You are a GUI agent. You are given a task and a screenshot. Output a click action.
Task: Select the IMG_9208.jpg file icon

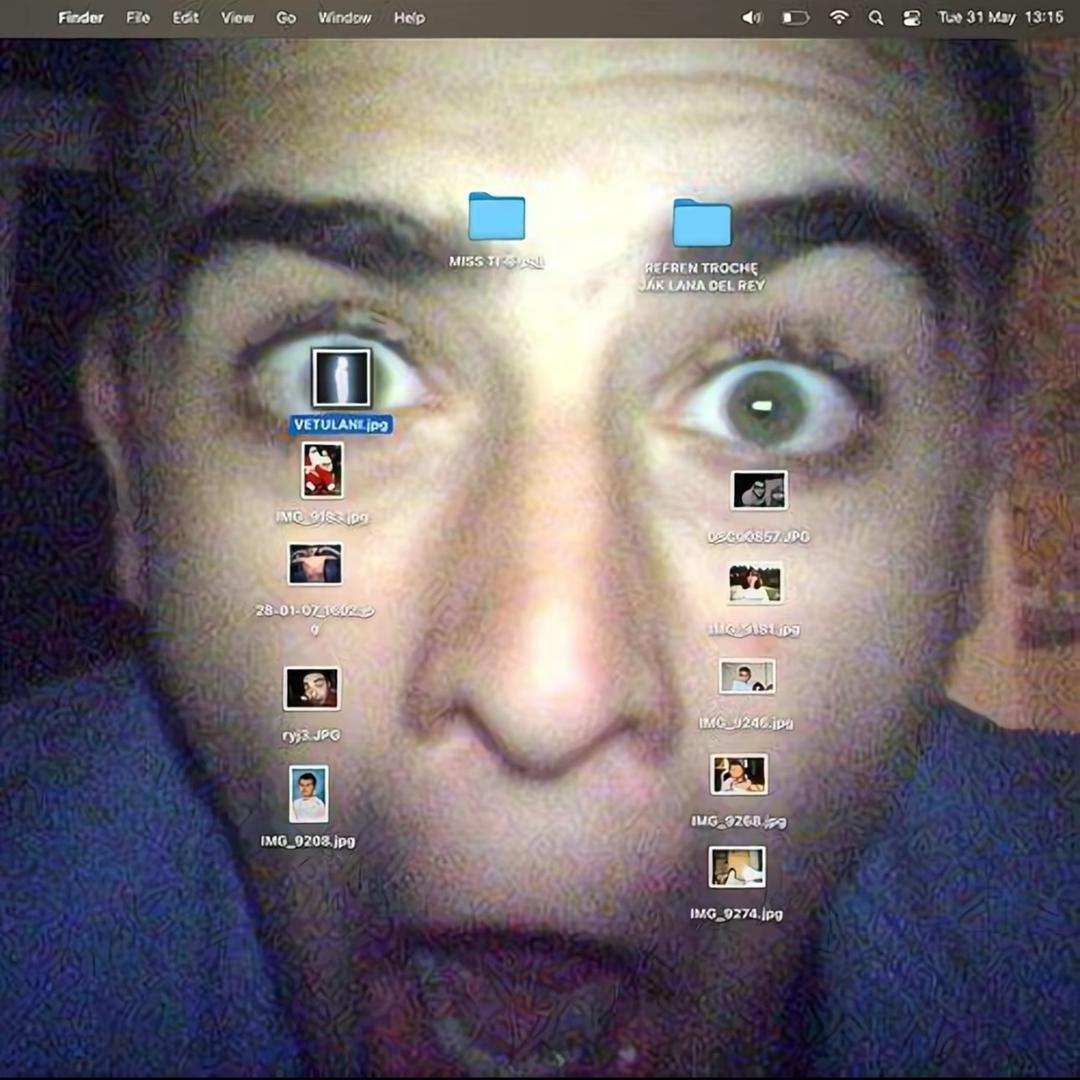tap(308, 794)
